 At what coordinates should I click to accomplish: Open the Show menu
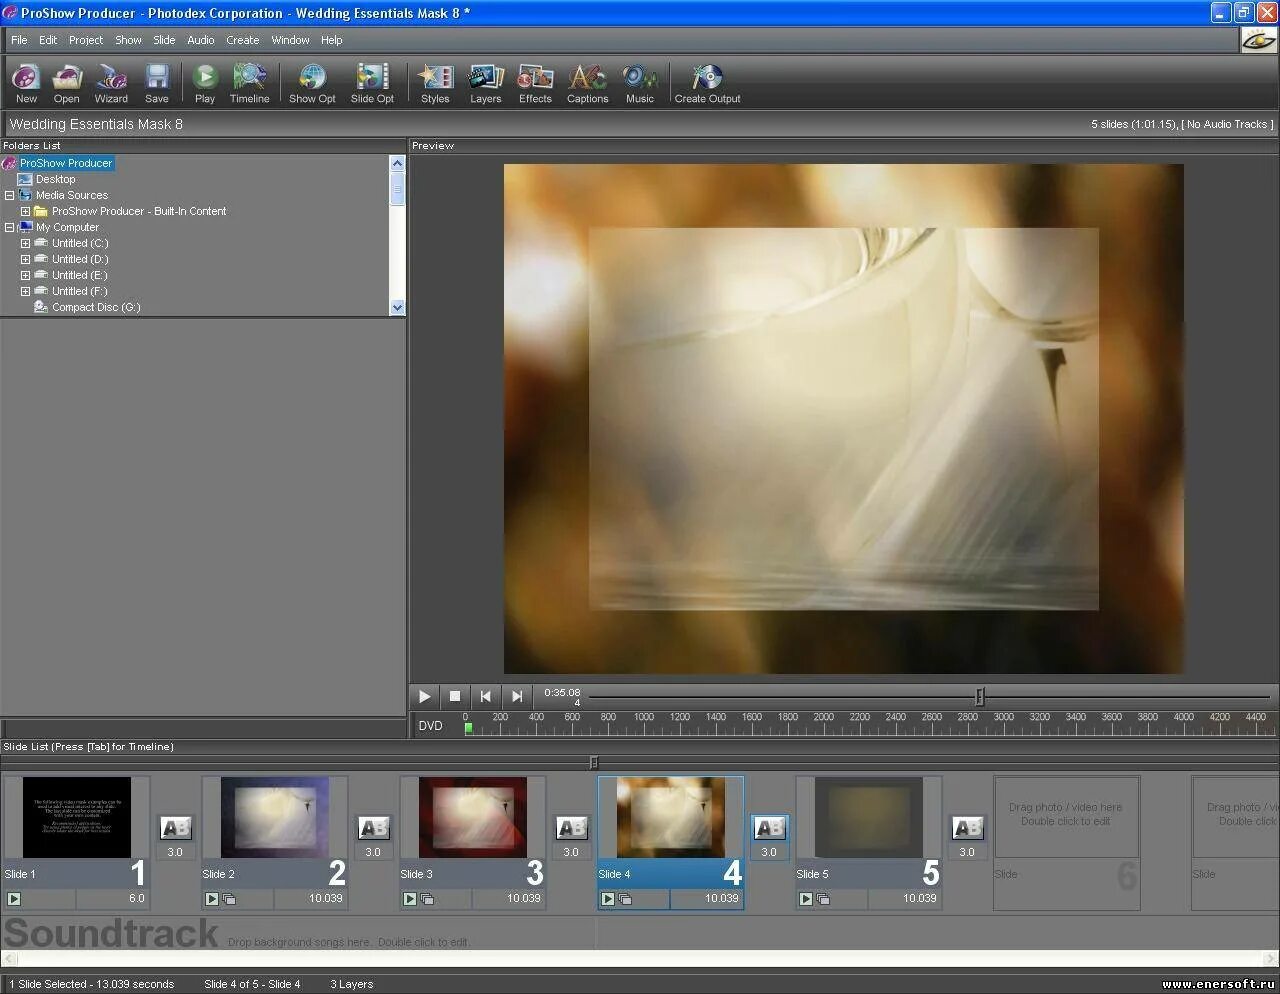coord(128,40)
